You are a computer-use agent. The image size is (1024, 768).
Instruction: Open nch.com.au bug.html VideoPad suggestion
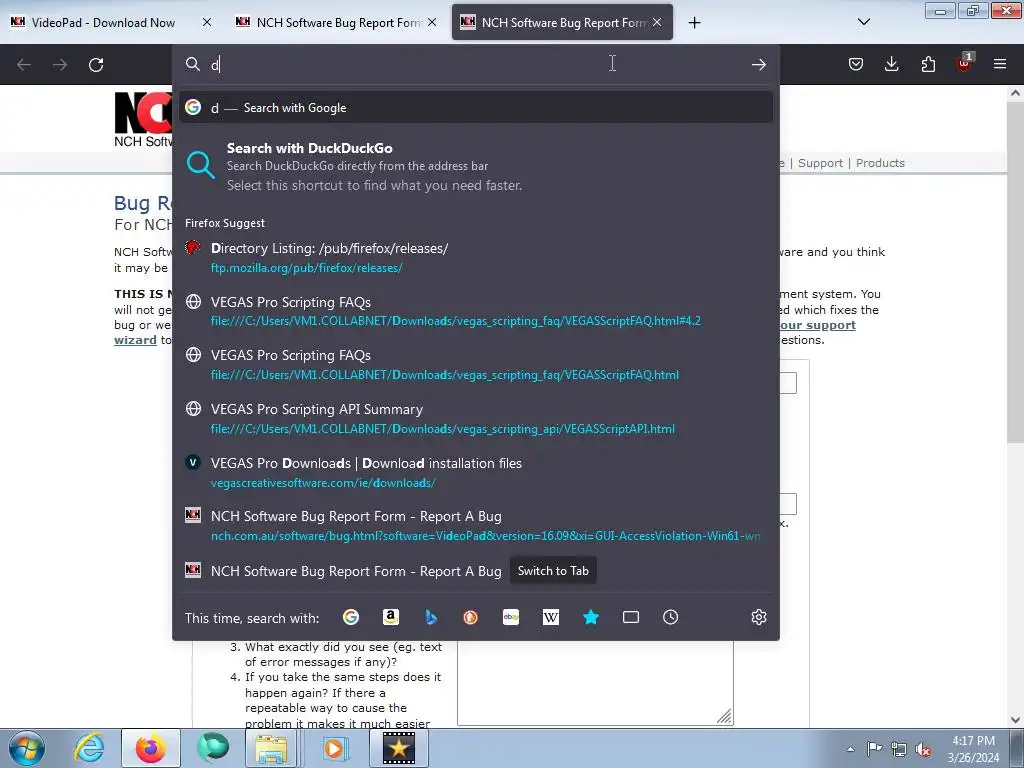[x=475, y=526]
